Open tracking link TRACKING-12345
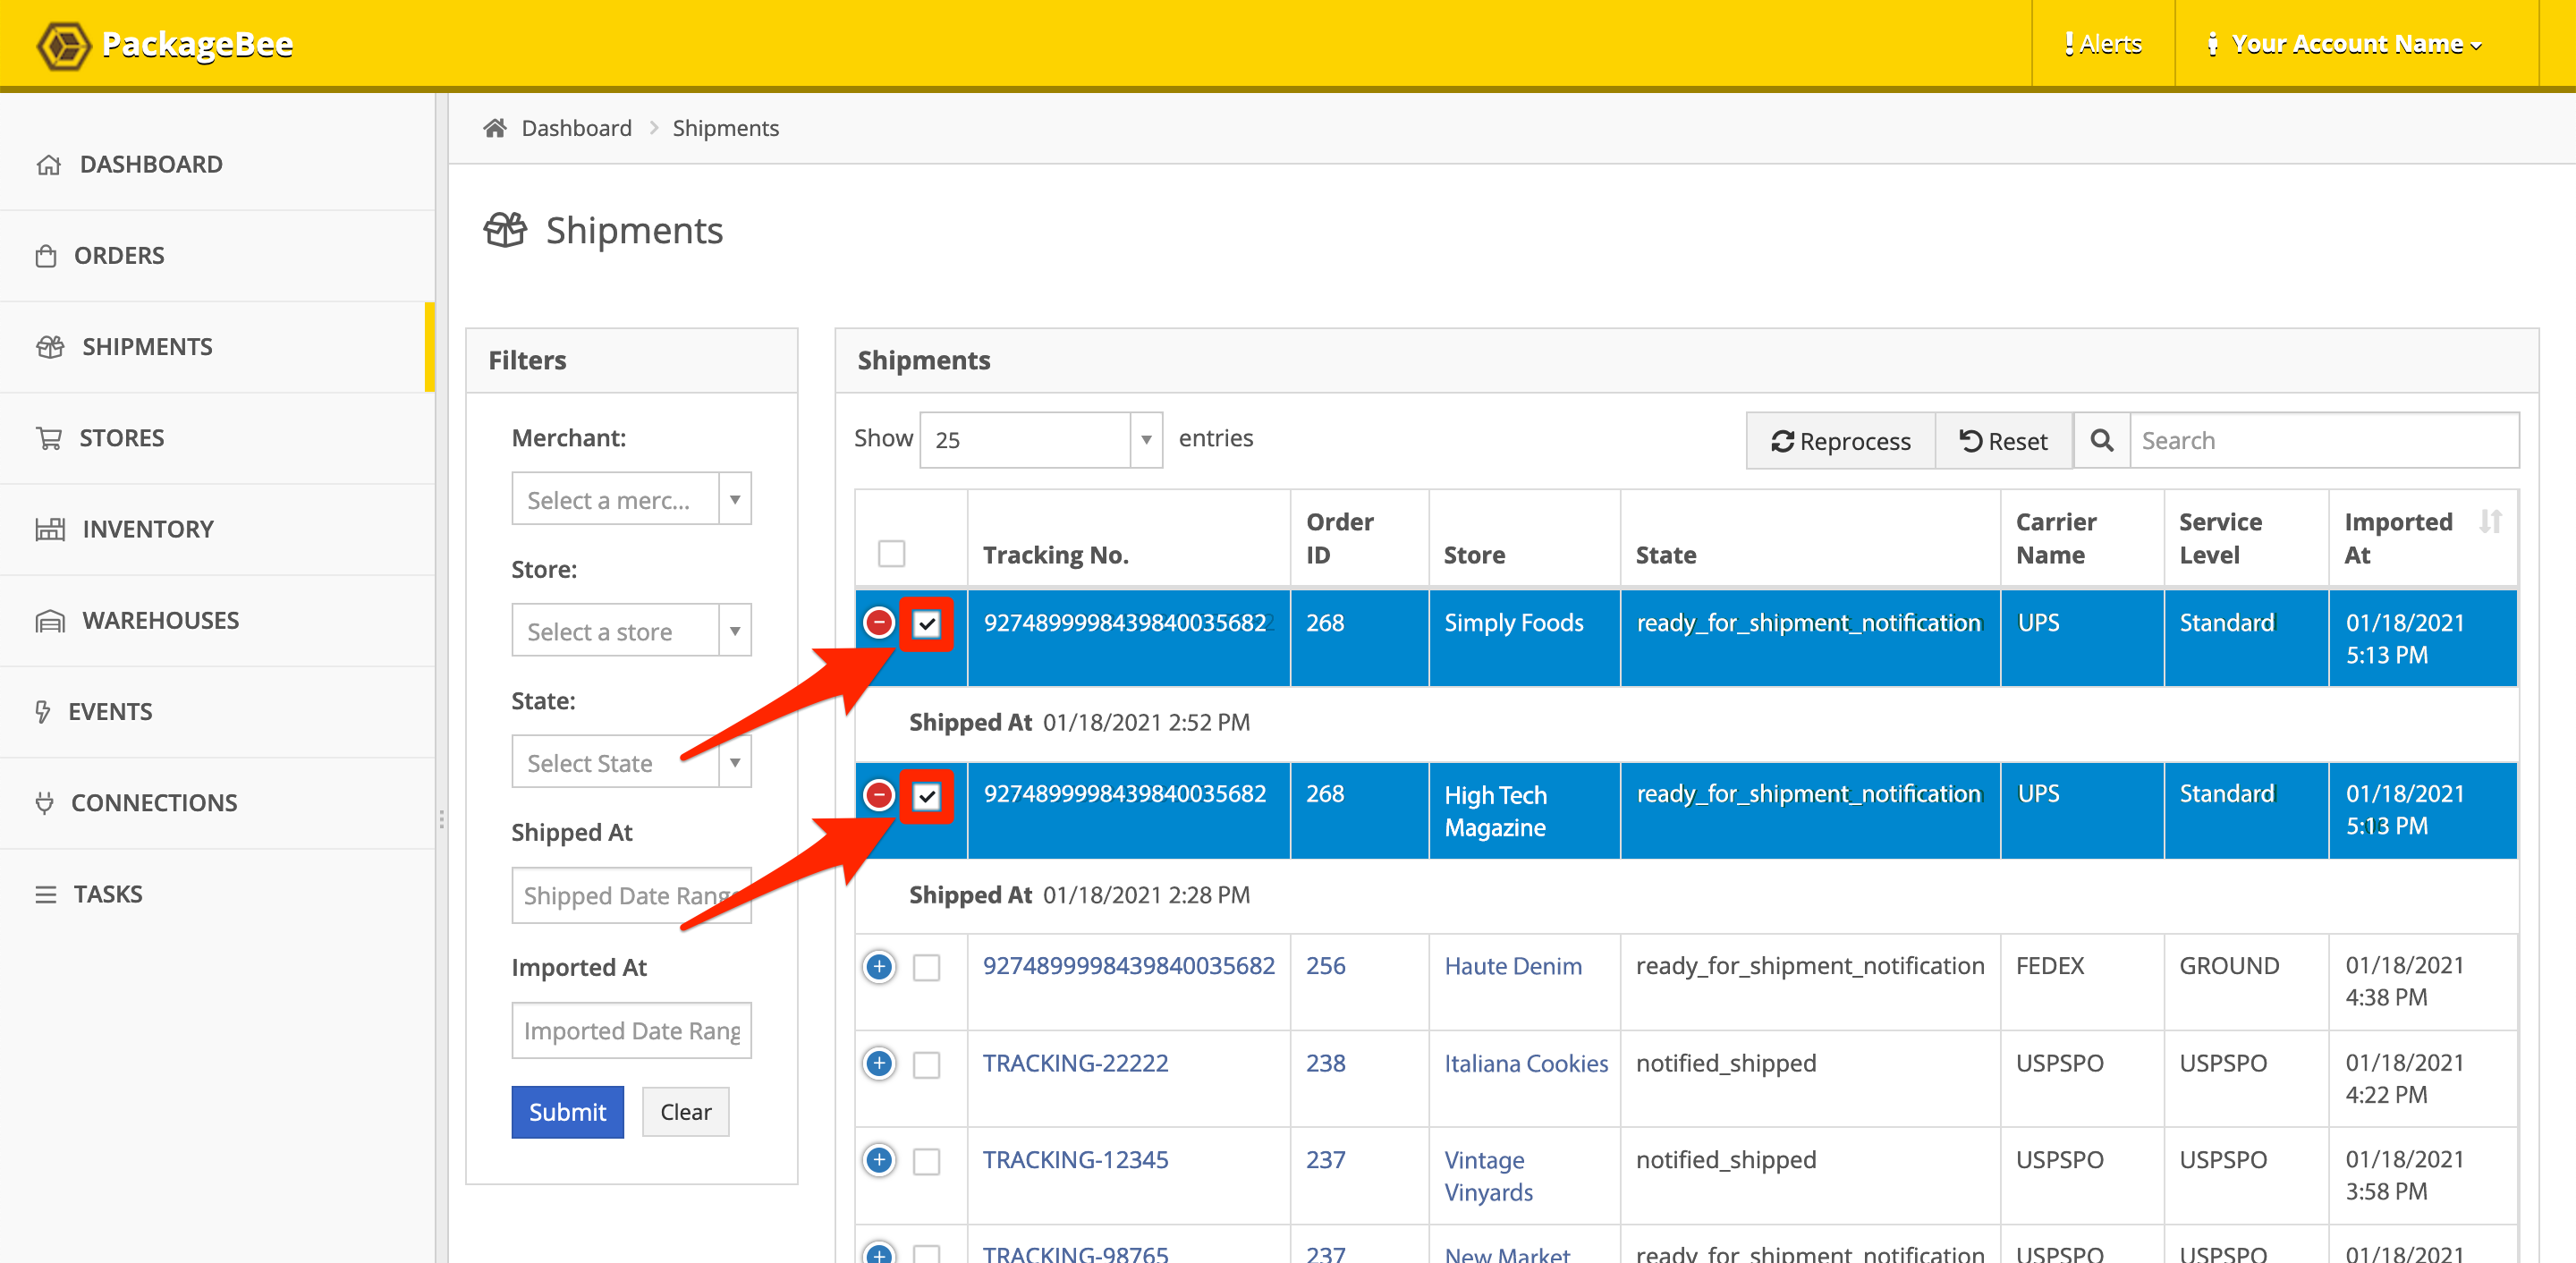 (x=1075, y=1159)
